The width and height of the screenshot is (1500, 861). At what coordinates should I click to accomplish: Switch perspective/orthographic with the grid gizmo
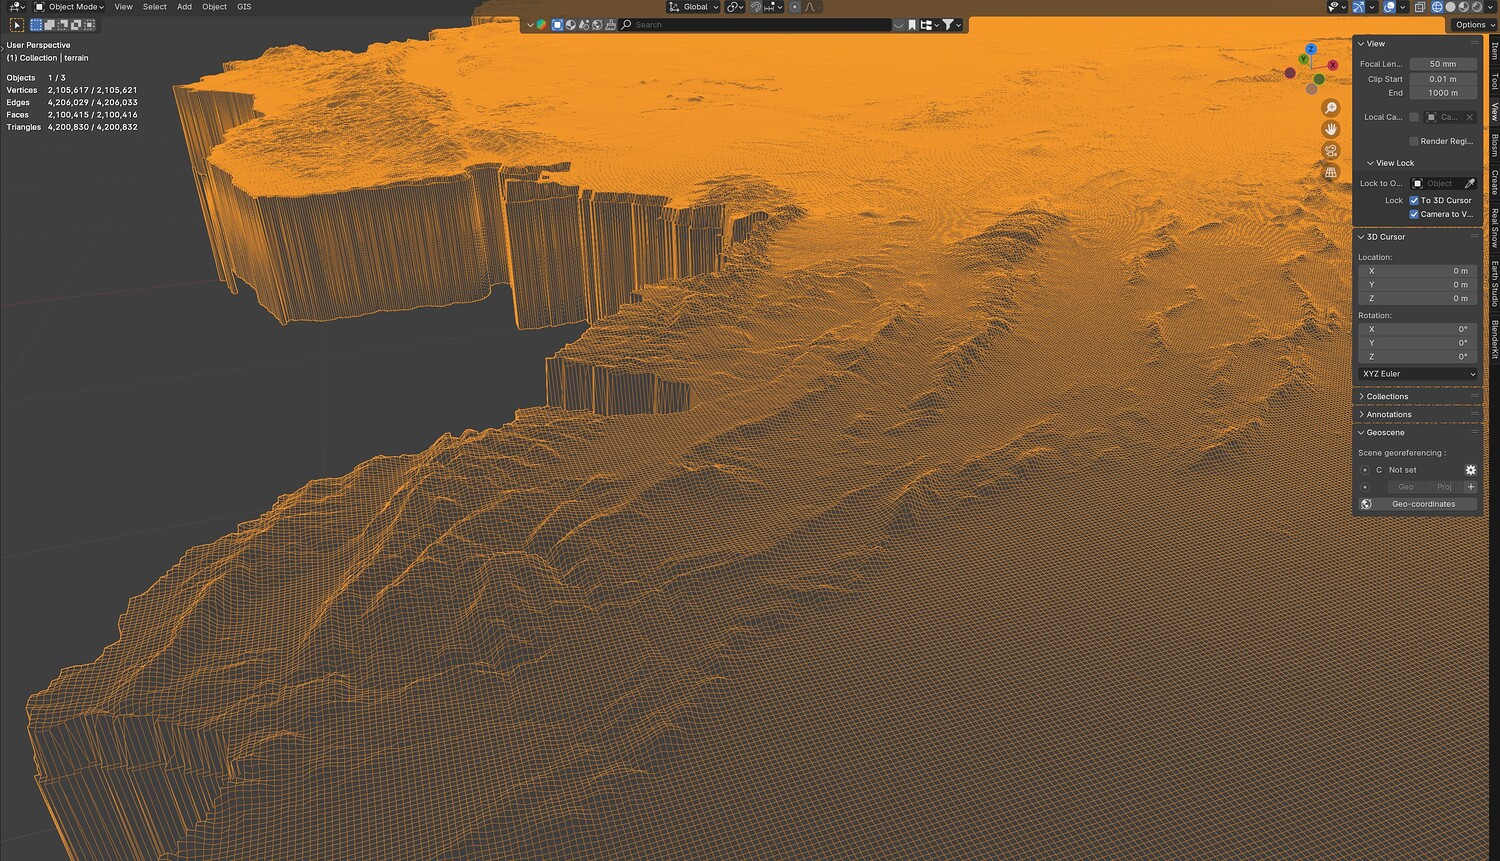[1331, 172]
